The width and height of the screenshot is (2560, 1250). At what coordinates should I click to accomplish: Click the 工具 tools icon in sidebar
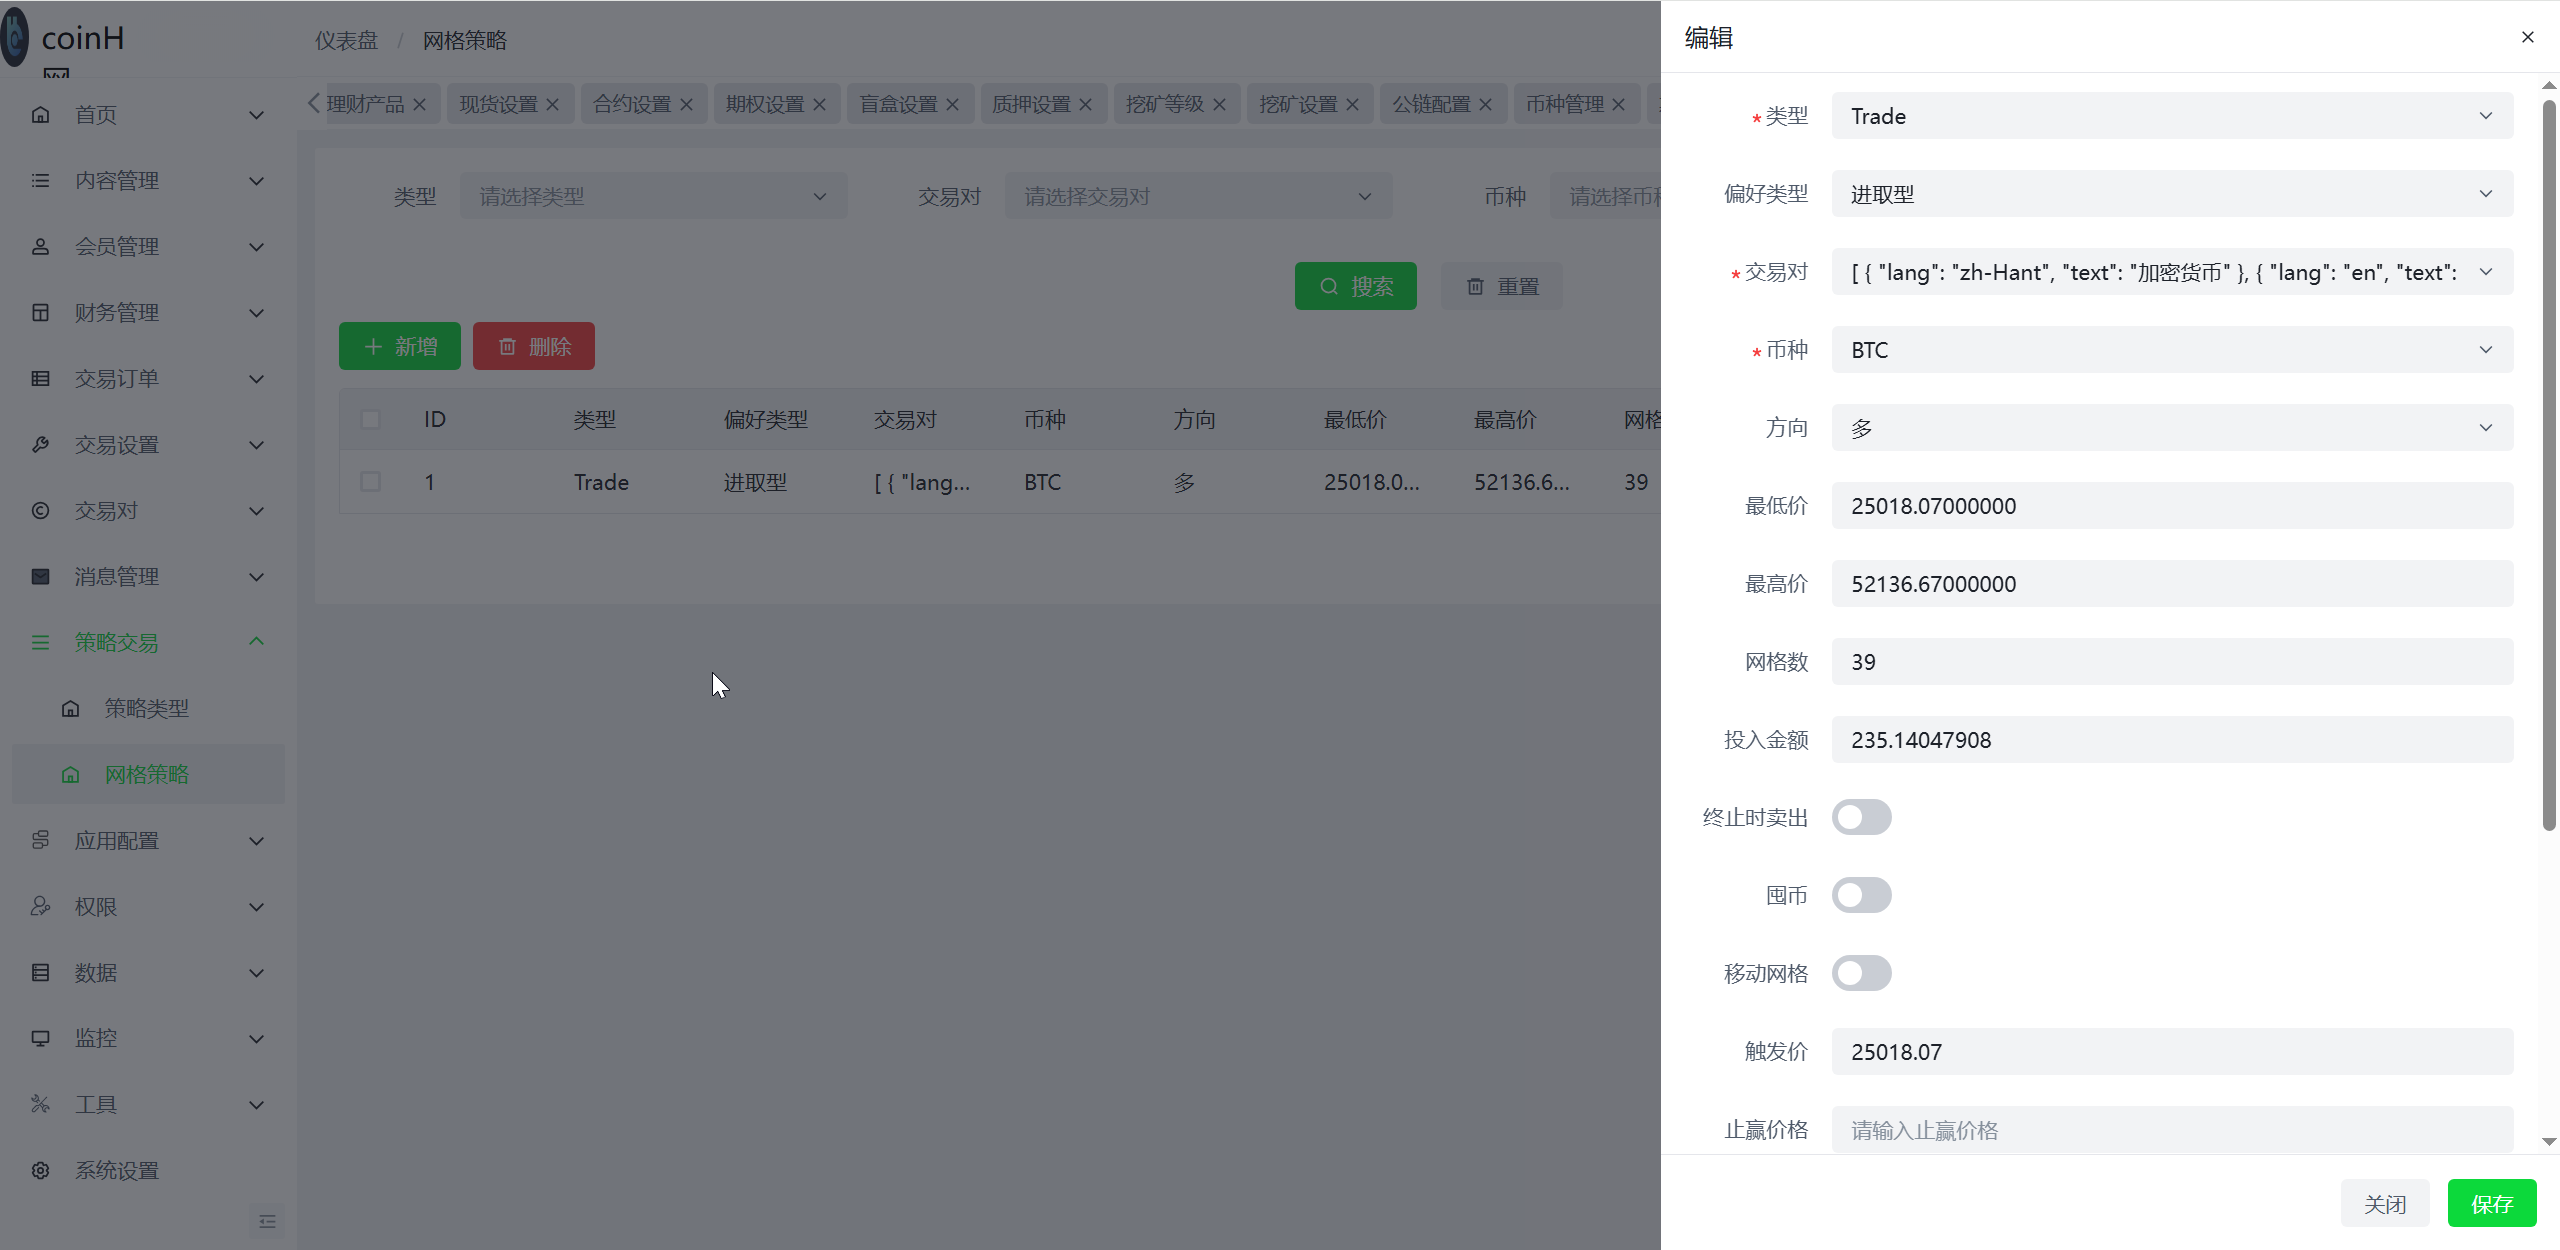pos(40,1104)
